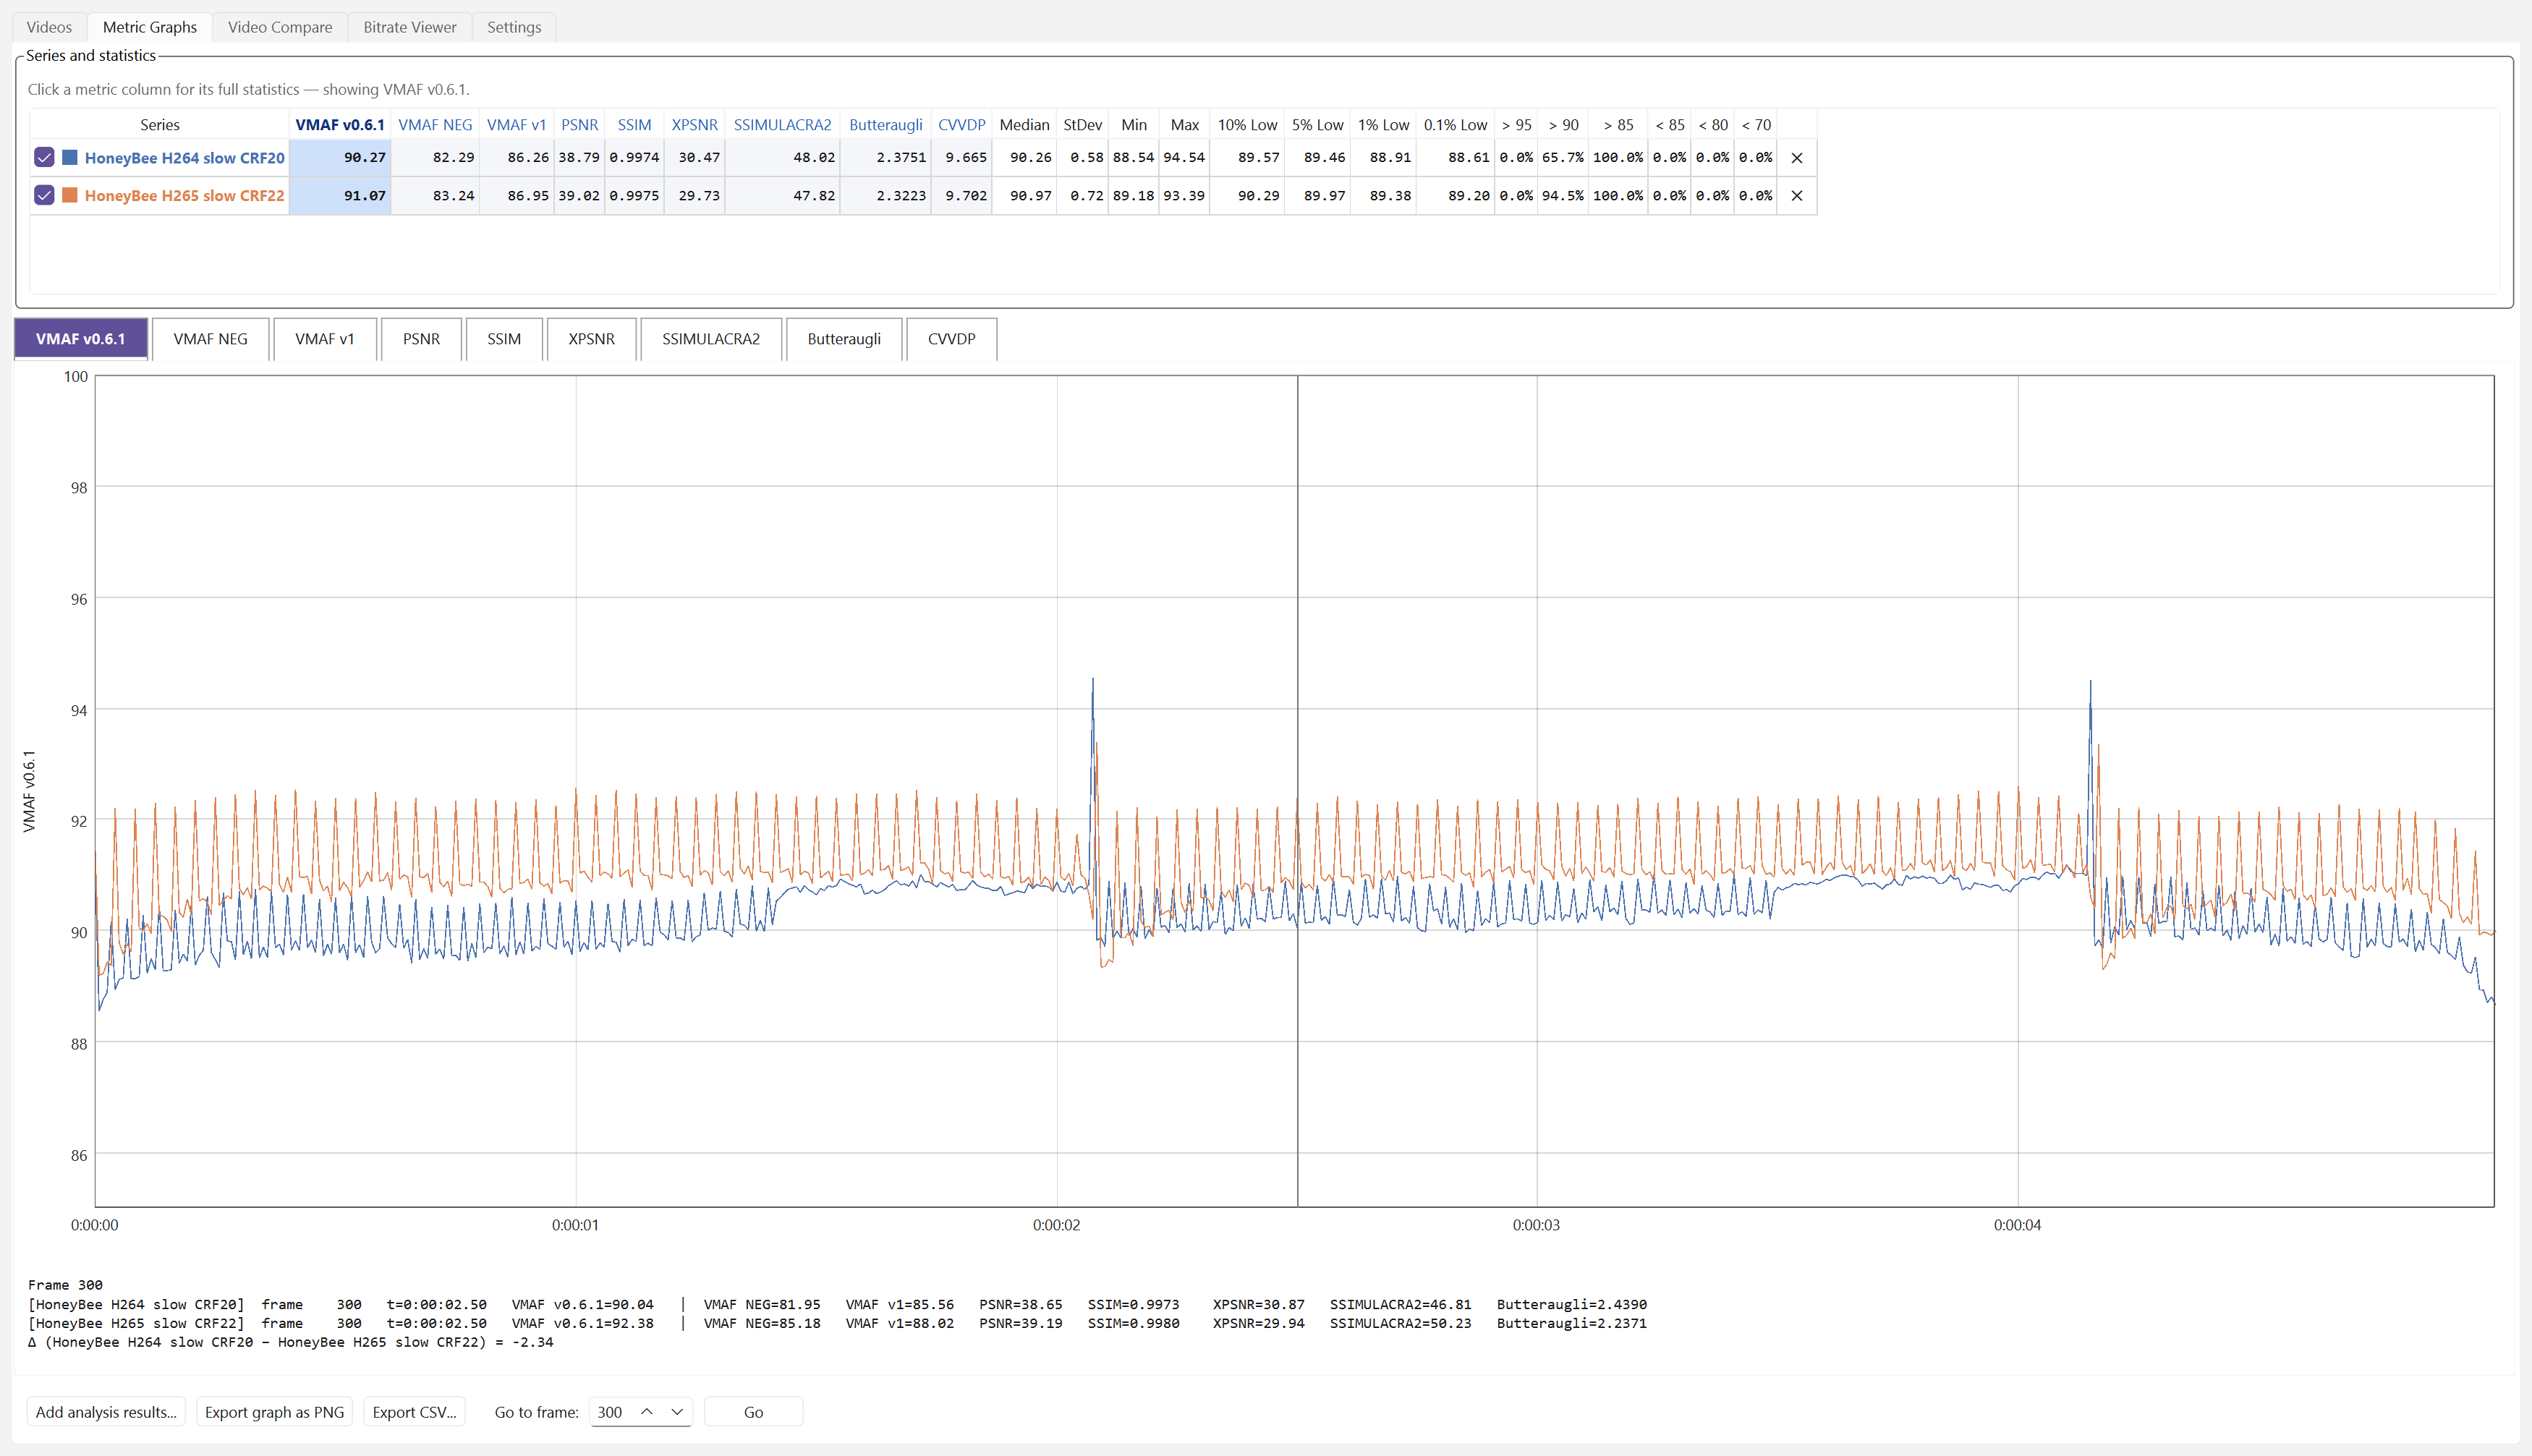Image resolution: width=2532 pixels, height=1456 pixels.
Task: Click the SSIMULACRA2 column header
Action: (782, 125)
